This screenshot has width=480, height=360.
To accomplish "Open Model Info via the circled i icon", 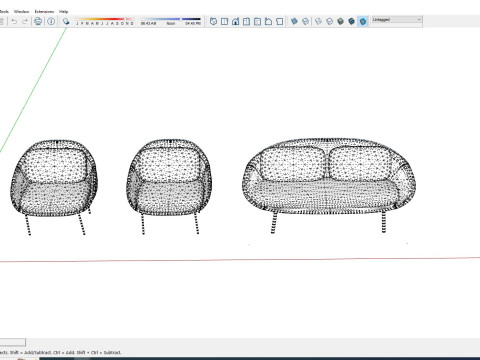I will click(51, 21).
